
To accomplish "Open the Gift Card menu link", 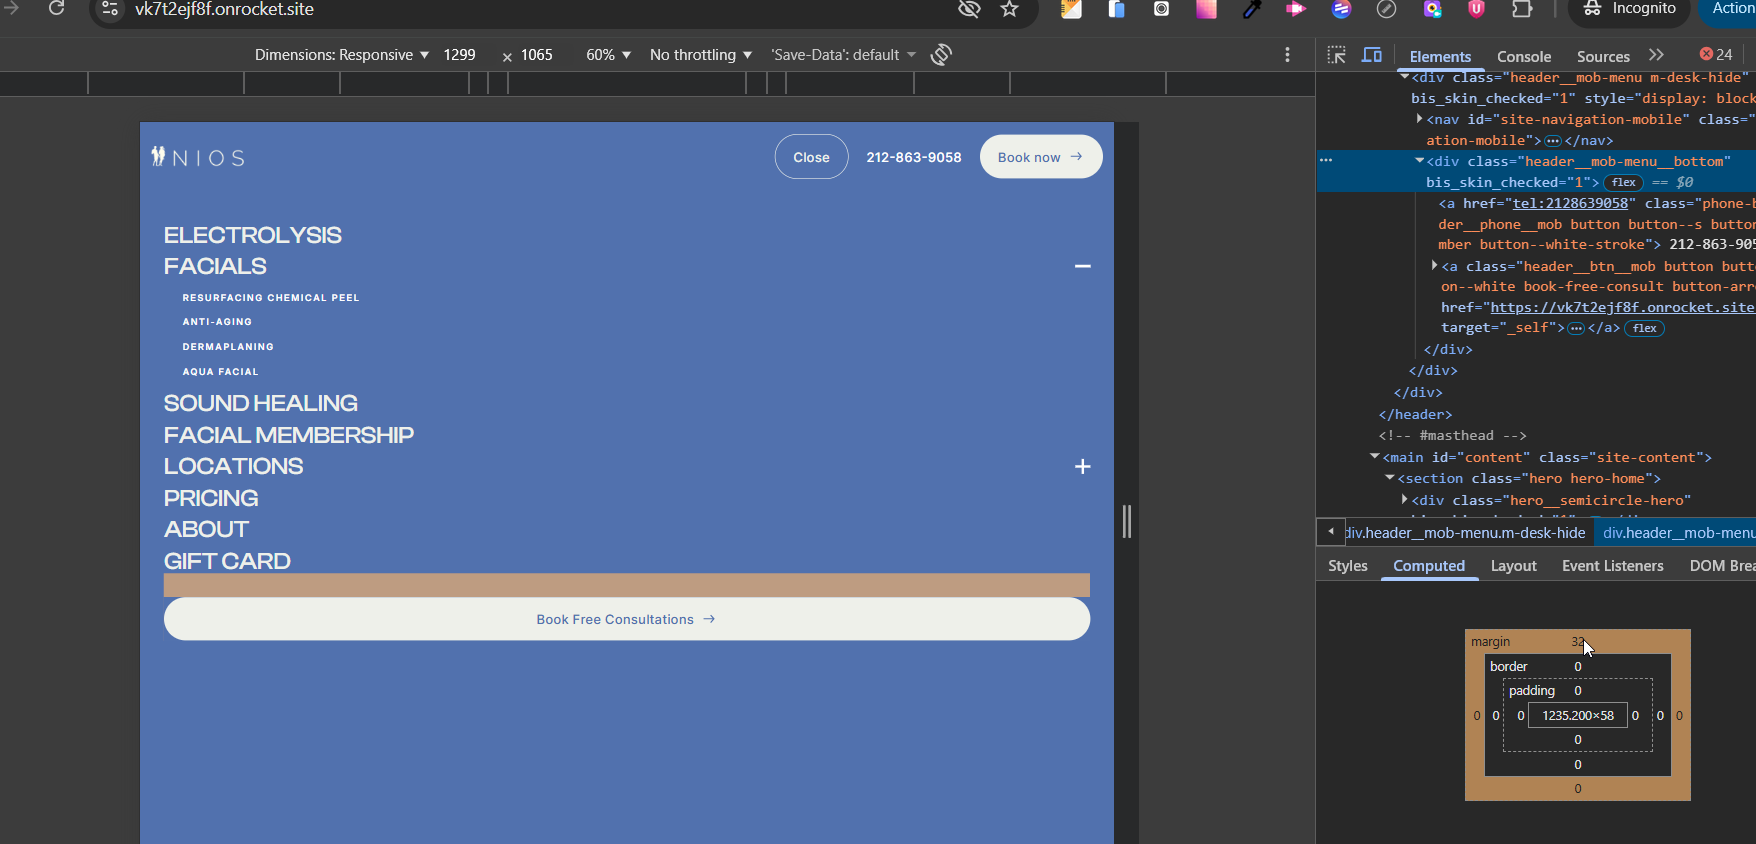I will pos(227,561).
